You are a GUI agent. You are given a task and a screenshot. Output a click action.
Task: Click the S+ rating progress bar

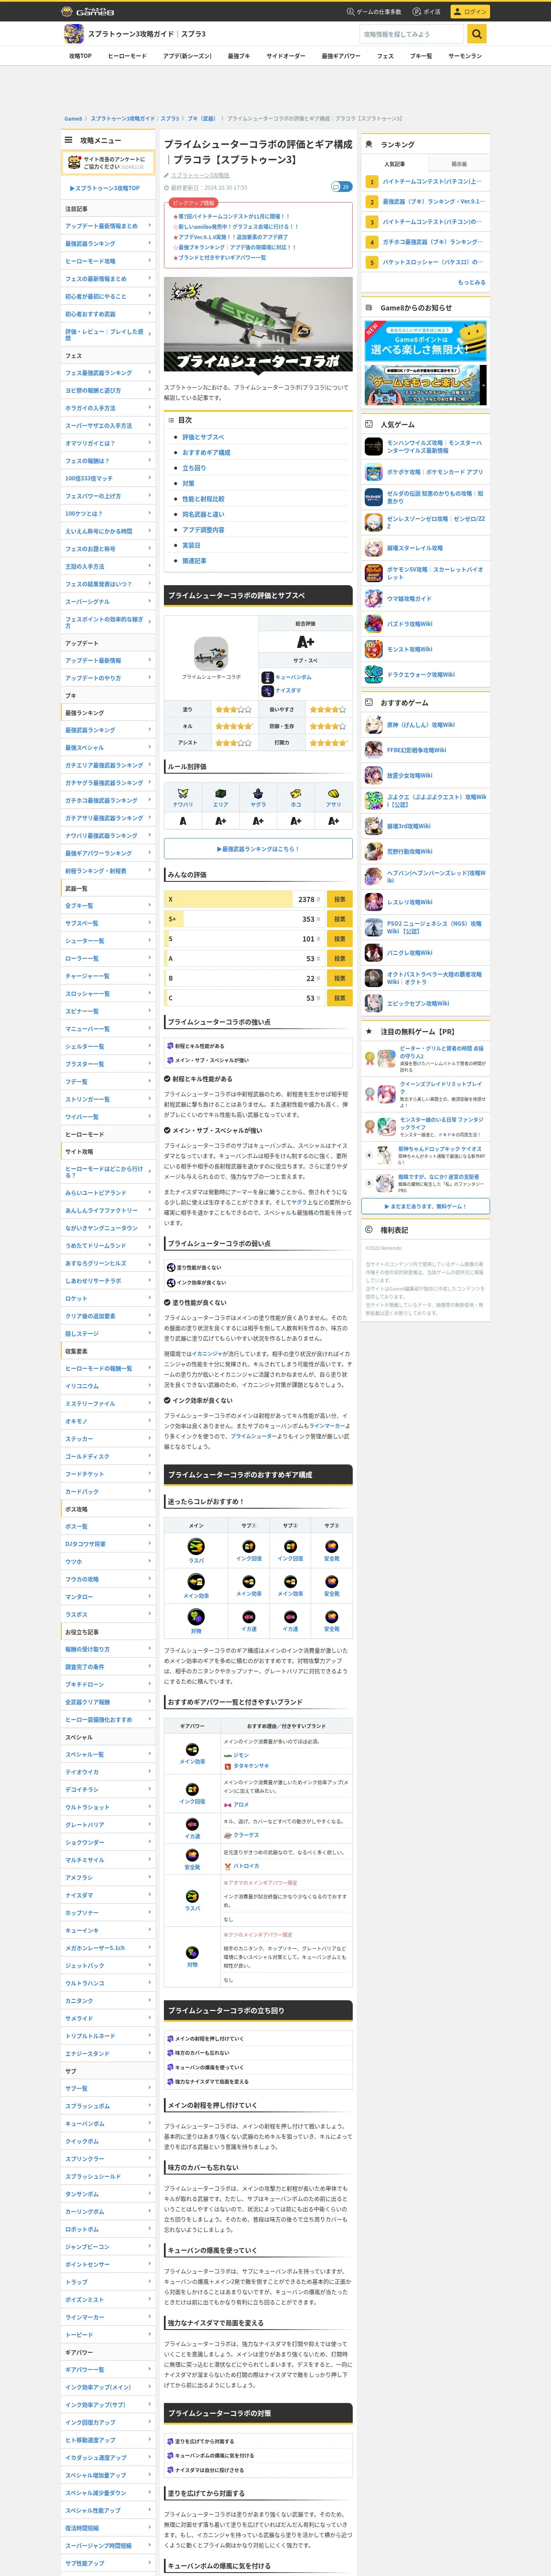[244, 919]
